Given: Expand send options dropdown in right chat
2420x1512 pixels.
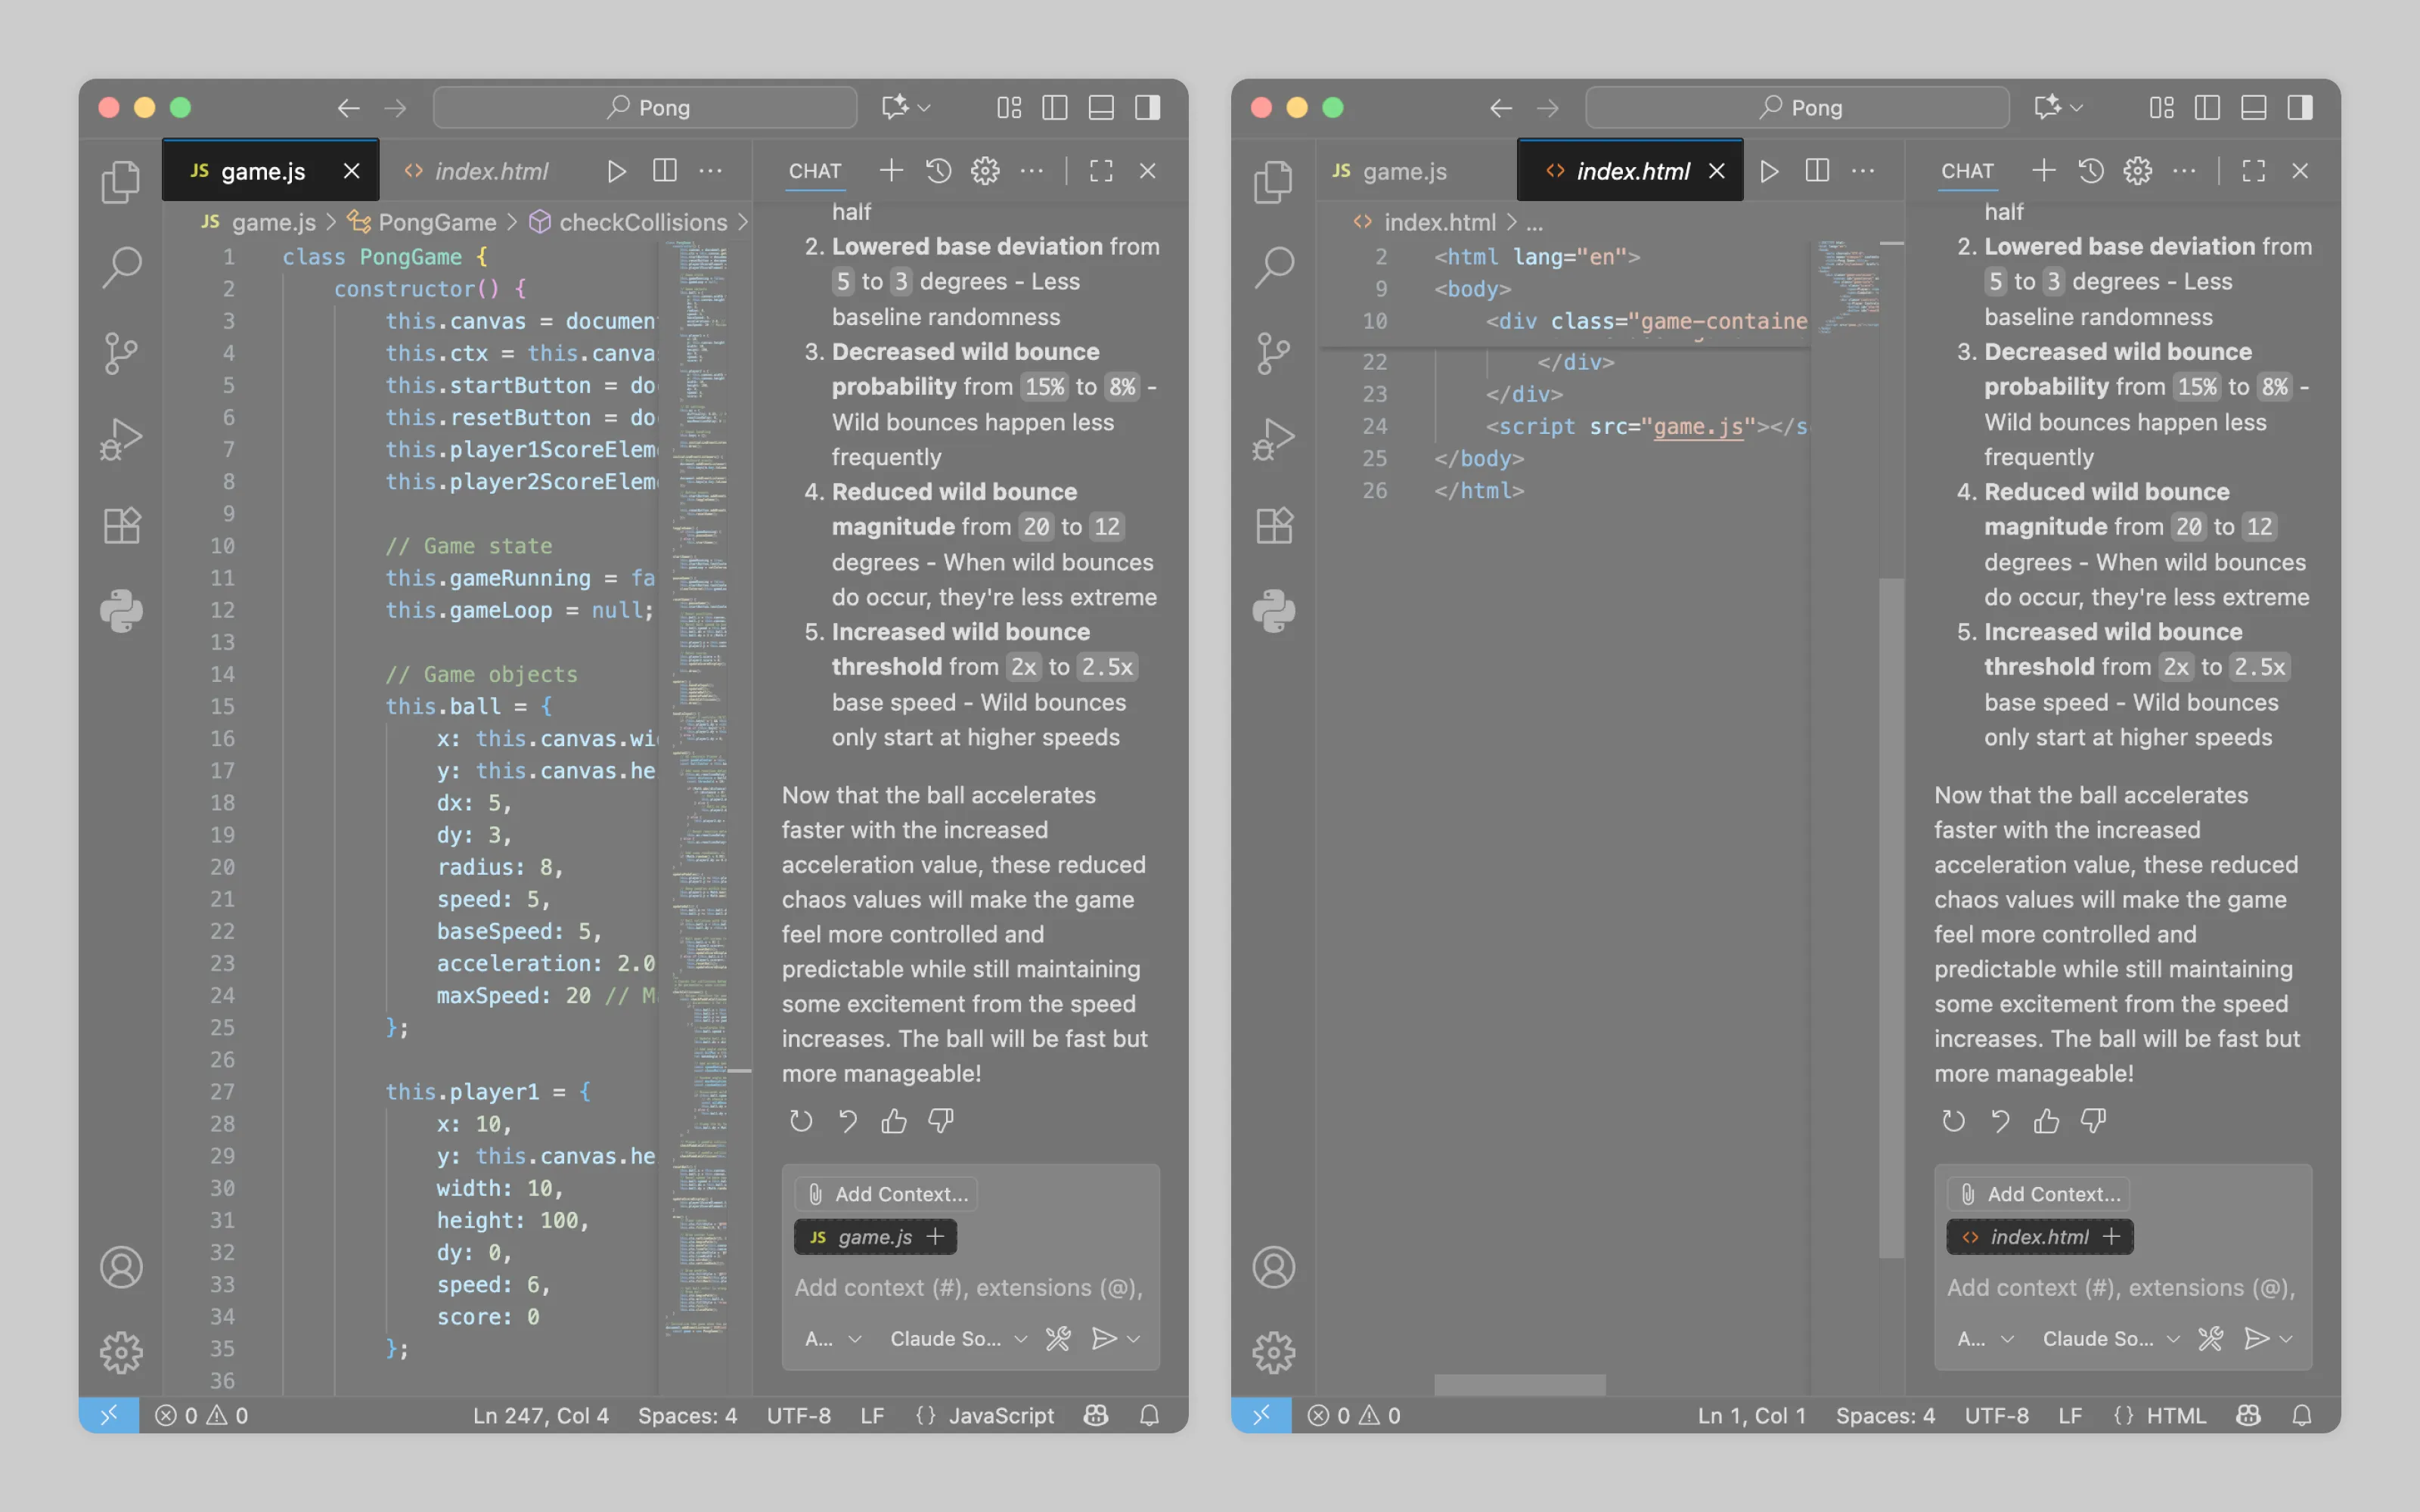Looking at the screenshot, I should (x=2286, y=1338).
